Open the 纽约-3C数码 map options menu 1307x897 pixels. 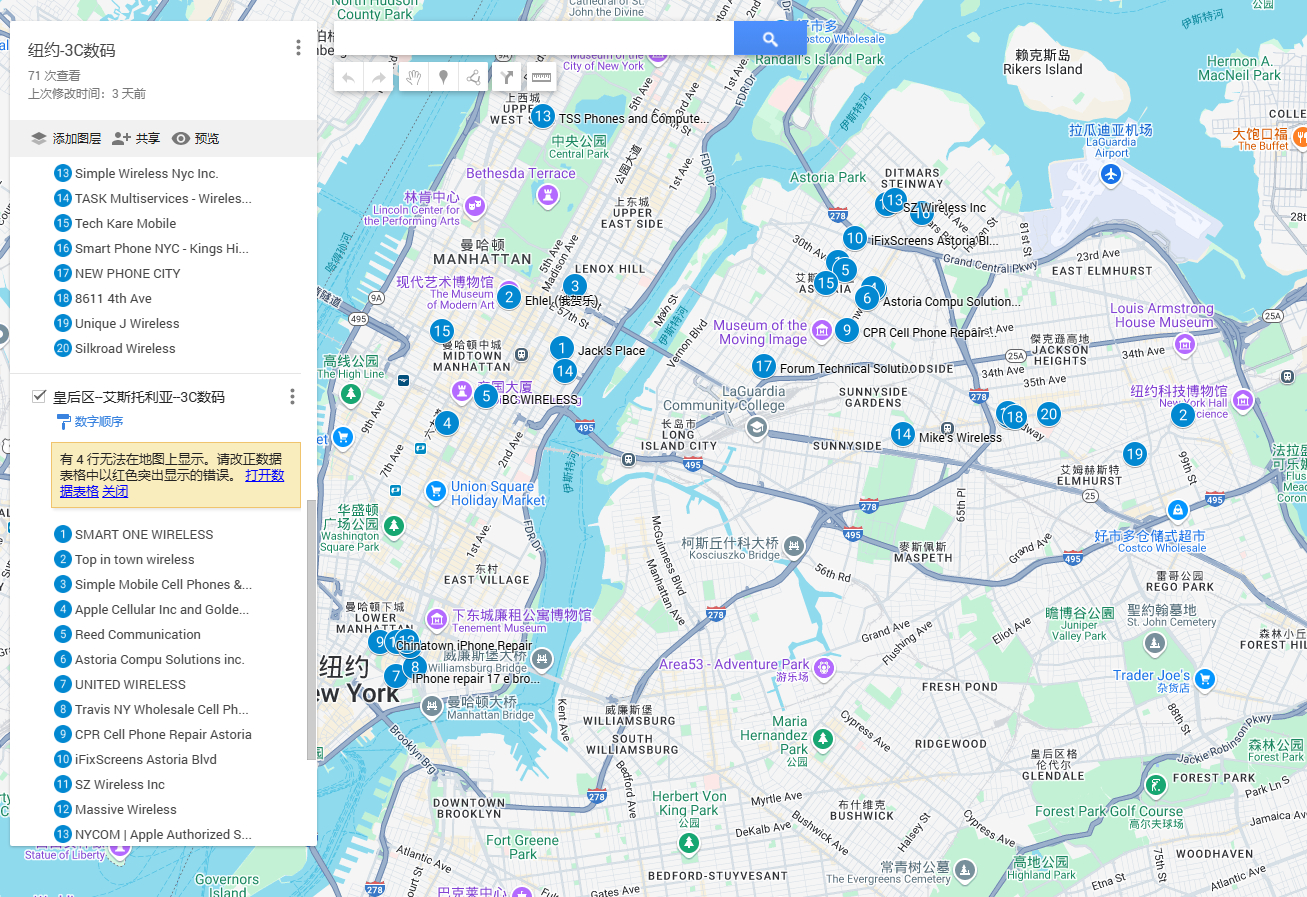coord(298,48)
